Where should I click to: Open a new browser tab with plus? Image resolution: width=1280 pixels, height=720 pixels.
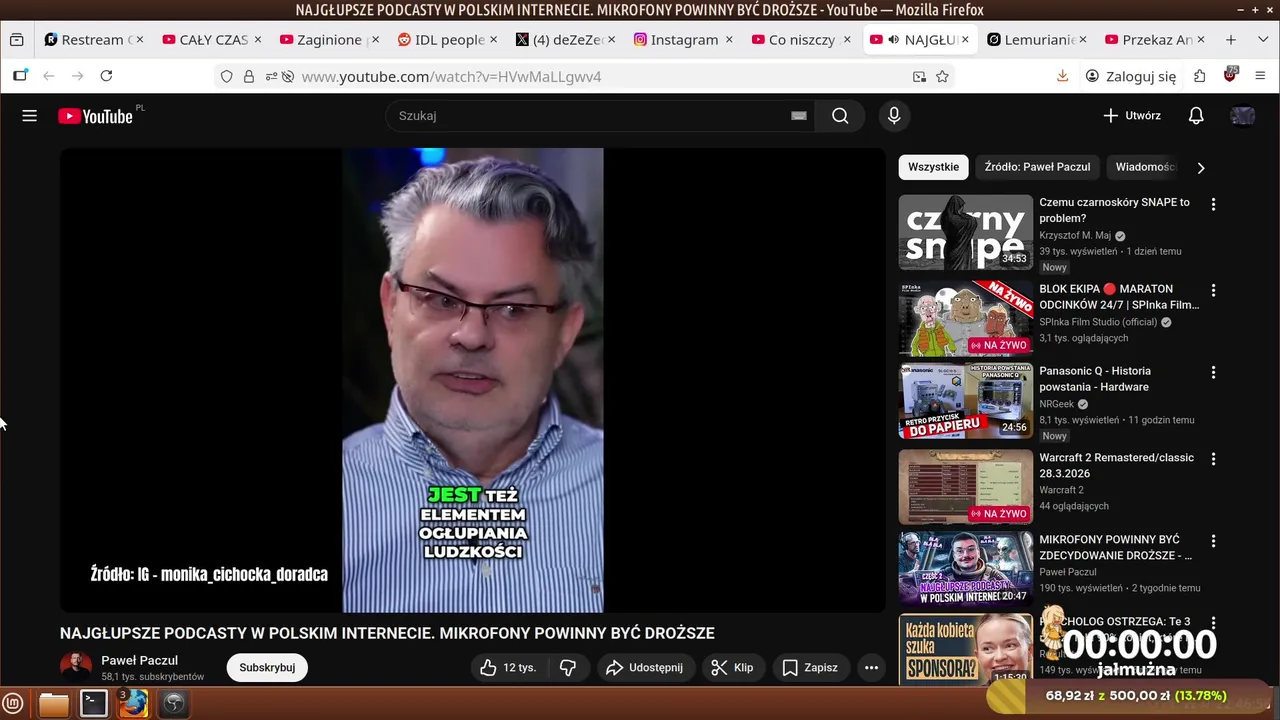point(1231,40)
